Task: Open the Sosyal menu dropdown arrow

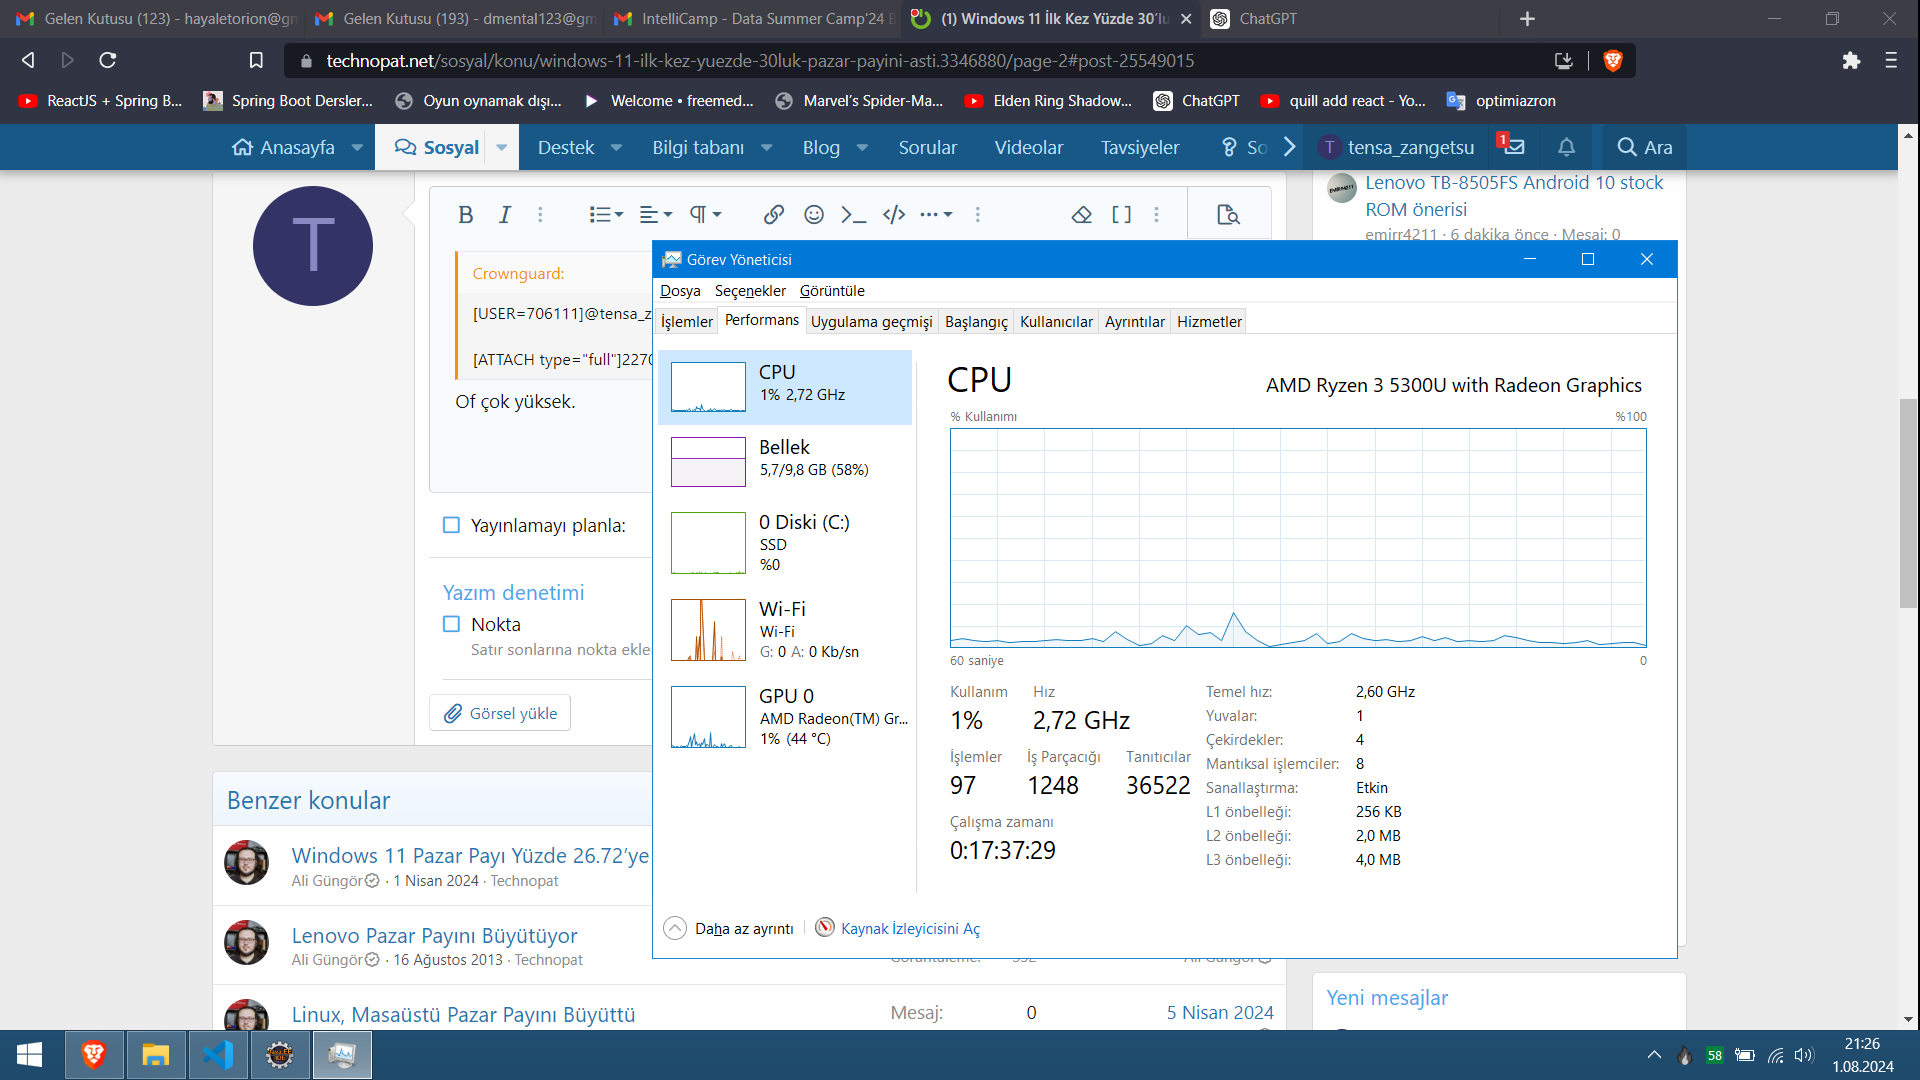Action: (x=502, y=147)
